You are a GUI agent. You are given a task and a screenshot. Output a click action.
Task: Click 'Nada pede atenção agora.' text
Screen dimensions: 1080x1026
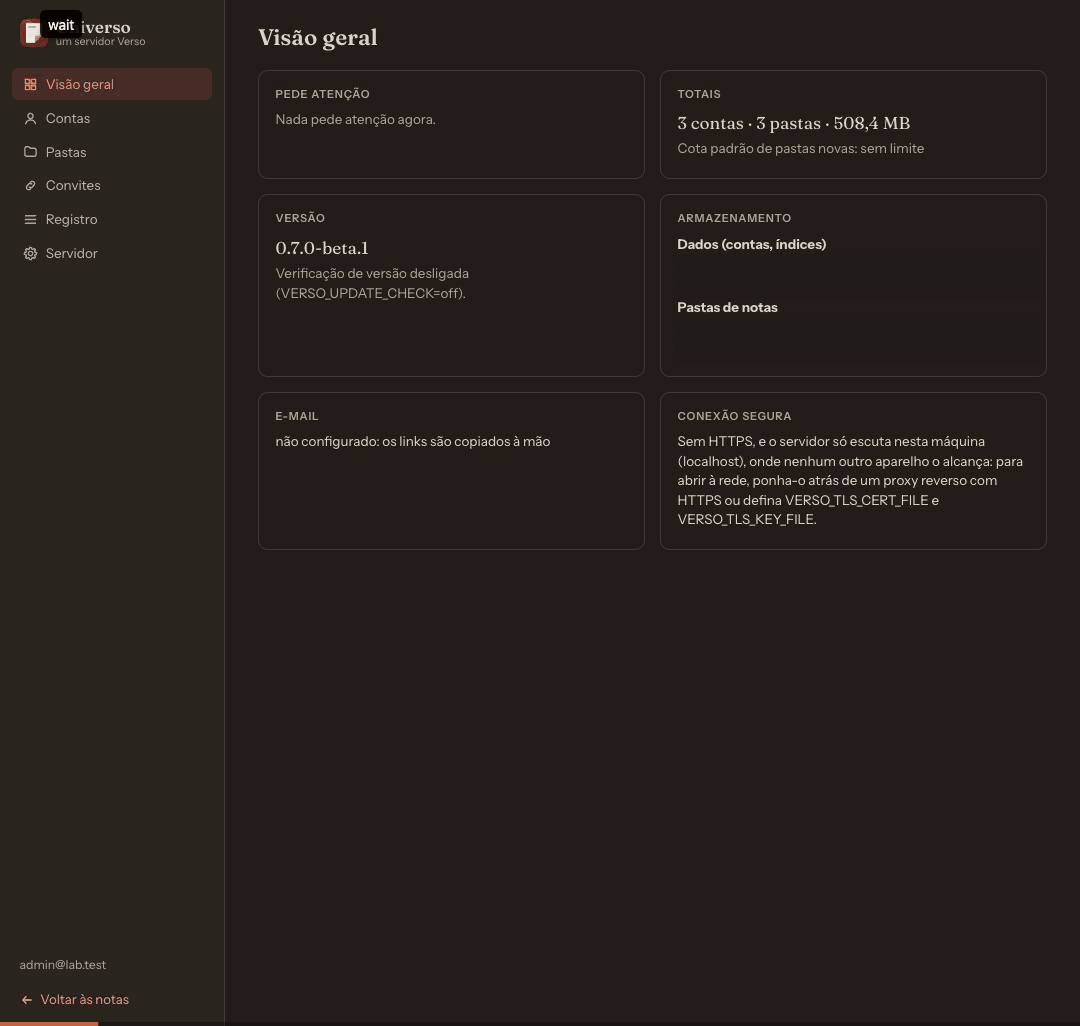click(x=355, y=120)
